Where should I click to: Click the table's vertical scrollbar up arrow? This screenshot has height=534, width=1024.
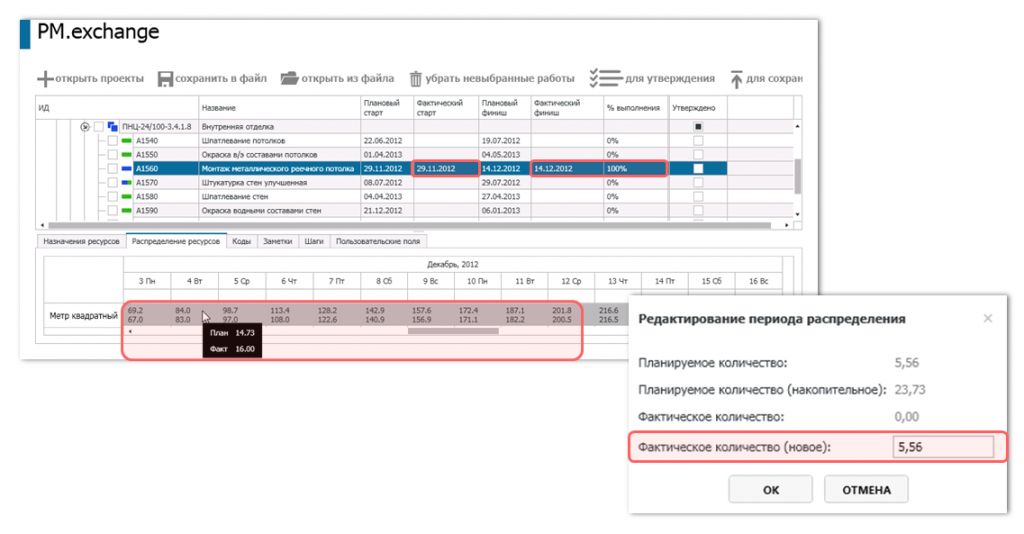point(797,126)
